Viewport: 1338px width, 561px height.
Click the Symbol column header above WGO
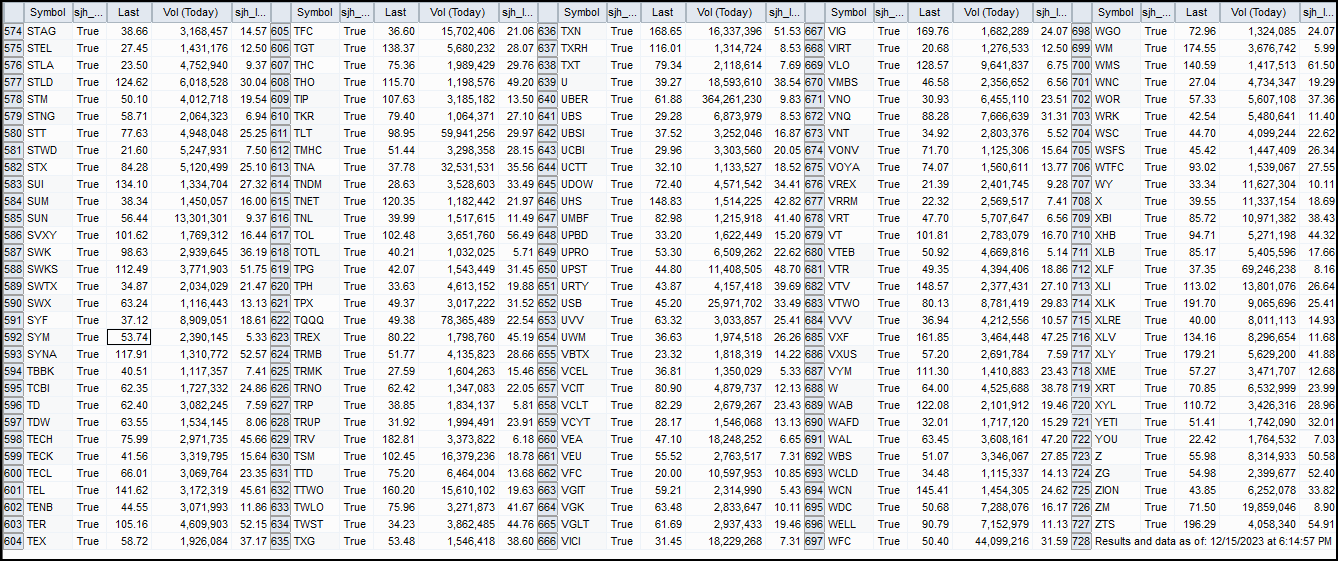[1117, 12]
